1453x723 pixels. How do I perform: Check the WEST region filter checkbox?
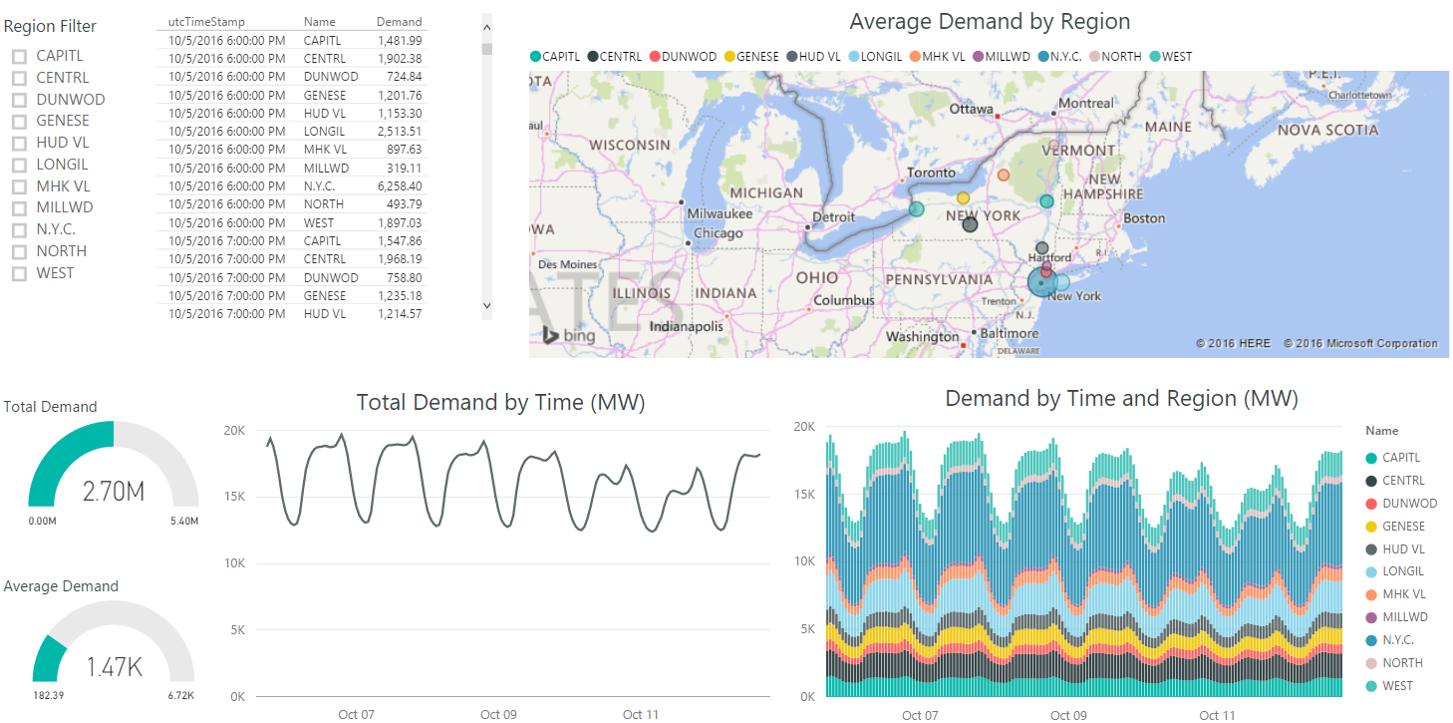(19, 274)
